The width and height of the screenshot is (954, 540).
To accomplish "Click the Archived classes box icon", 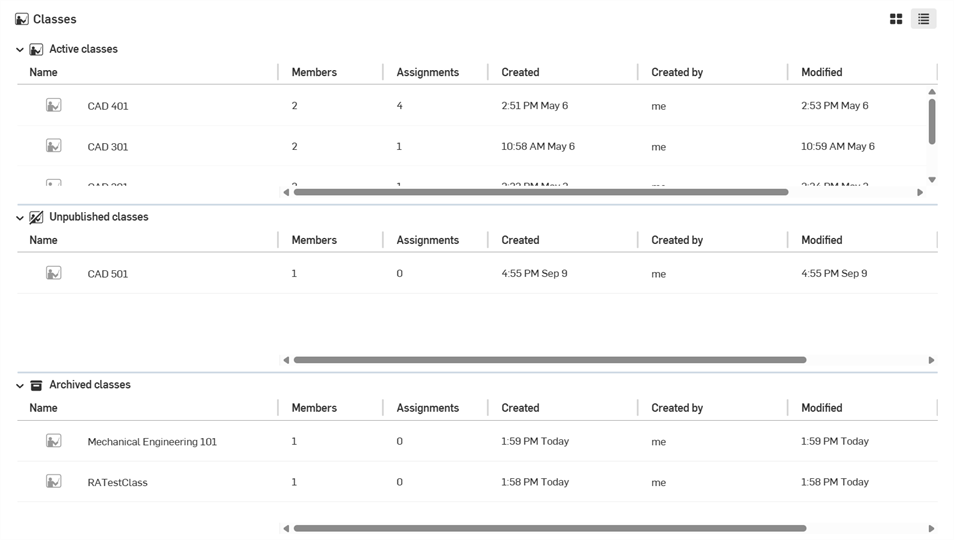I will point(36,385).
